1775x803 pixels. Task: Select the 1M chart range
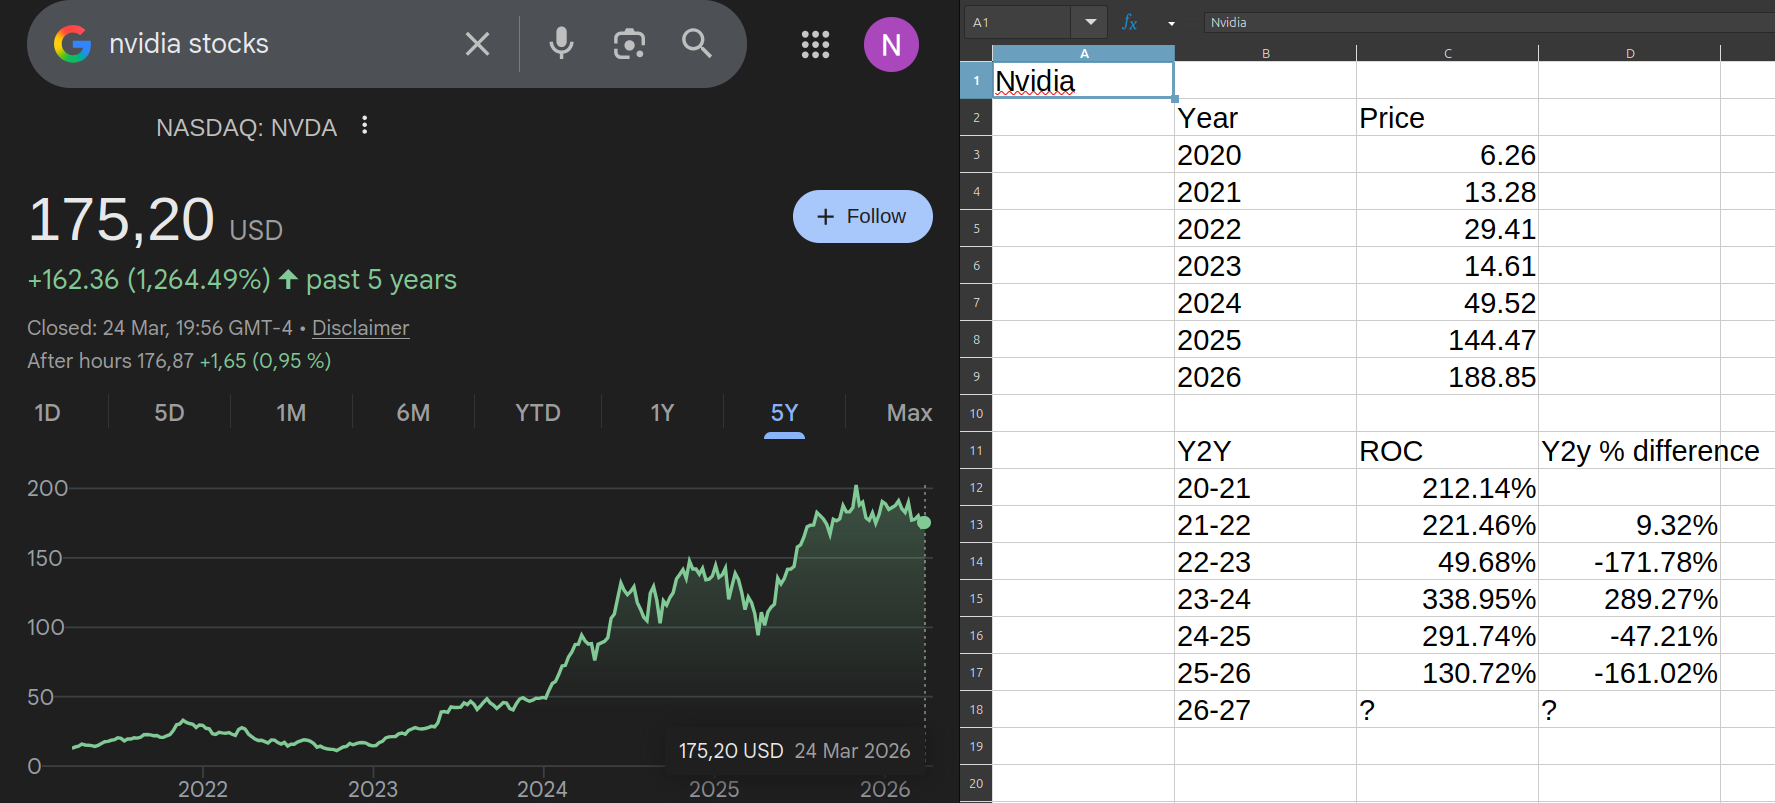(x=291, y=413)
